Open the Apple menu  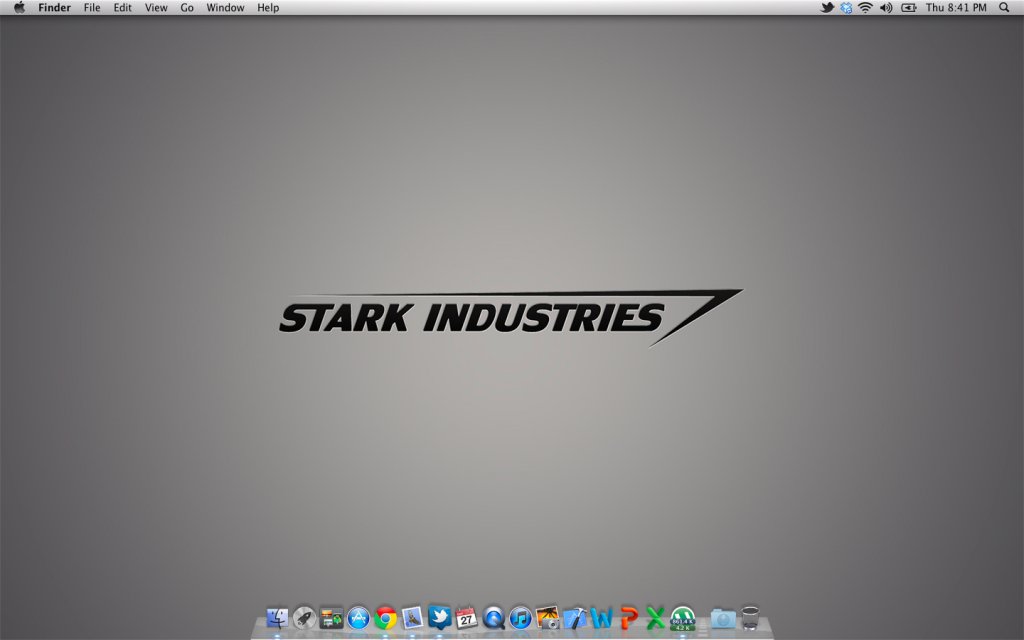click(20, 8)
